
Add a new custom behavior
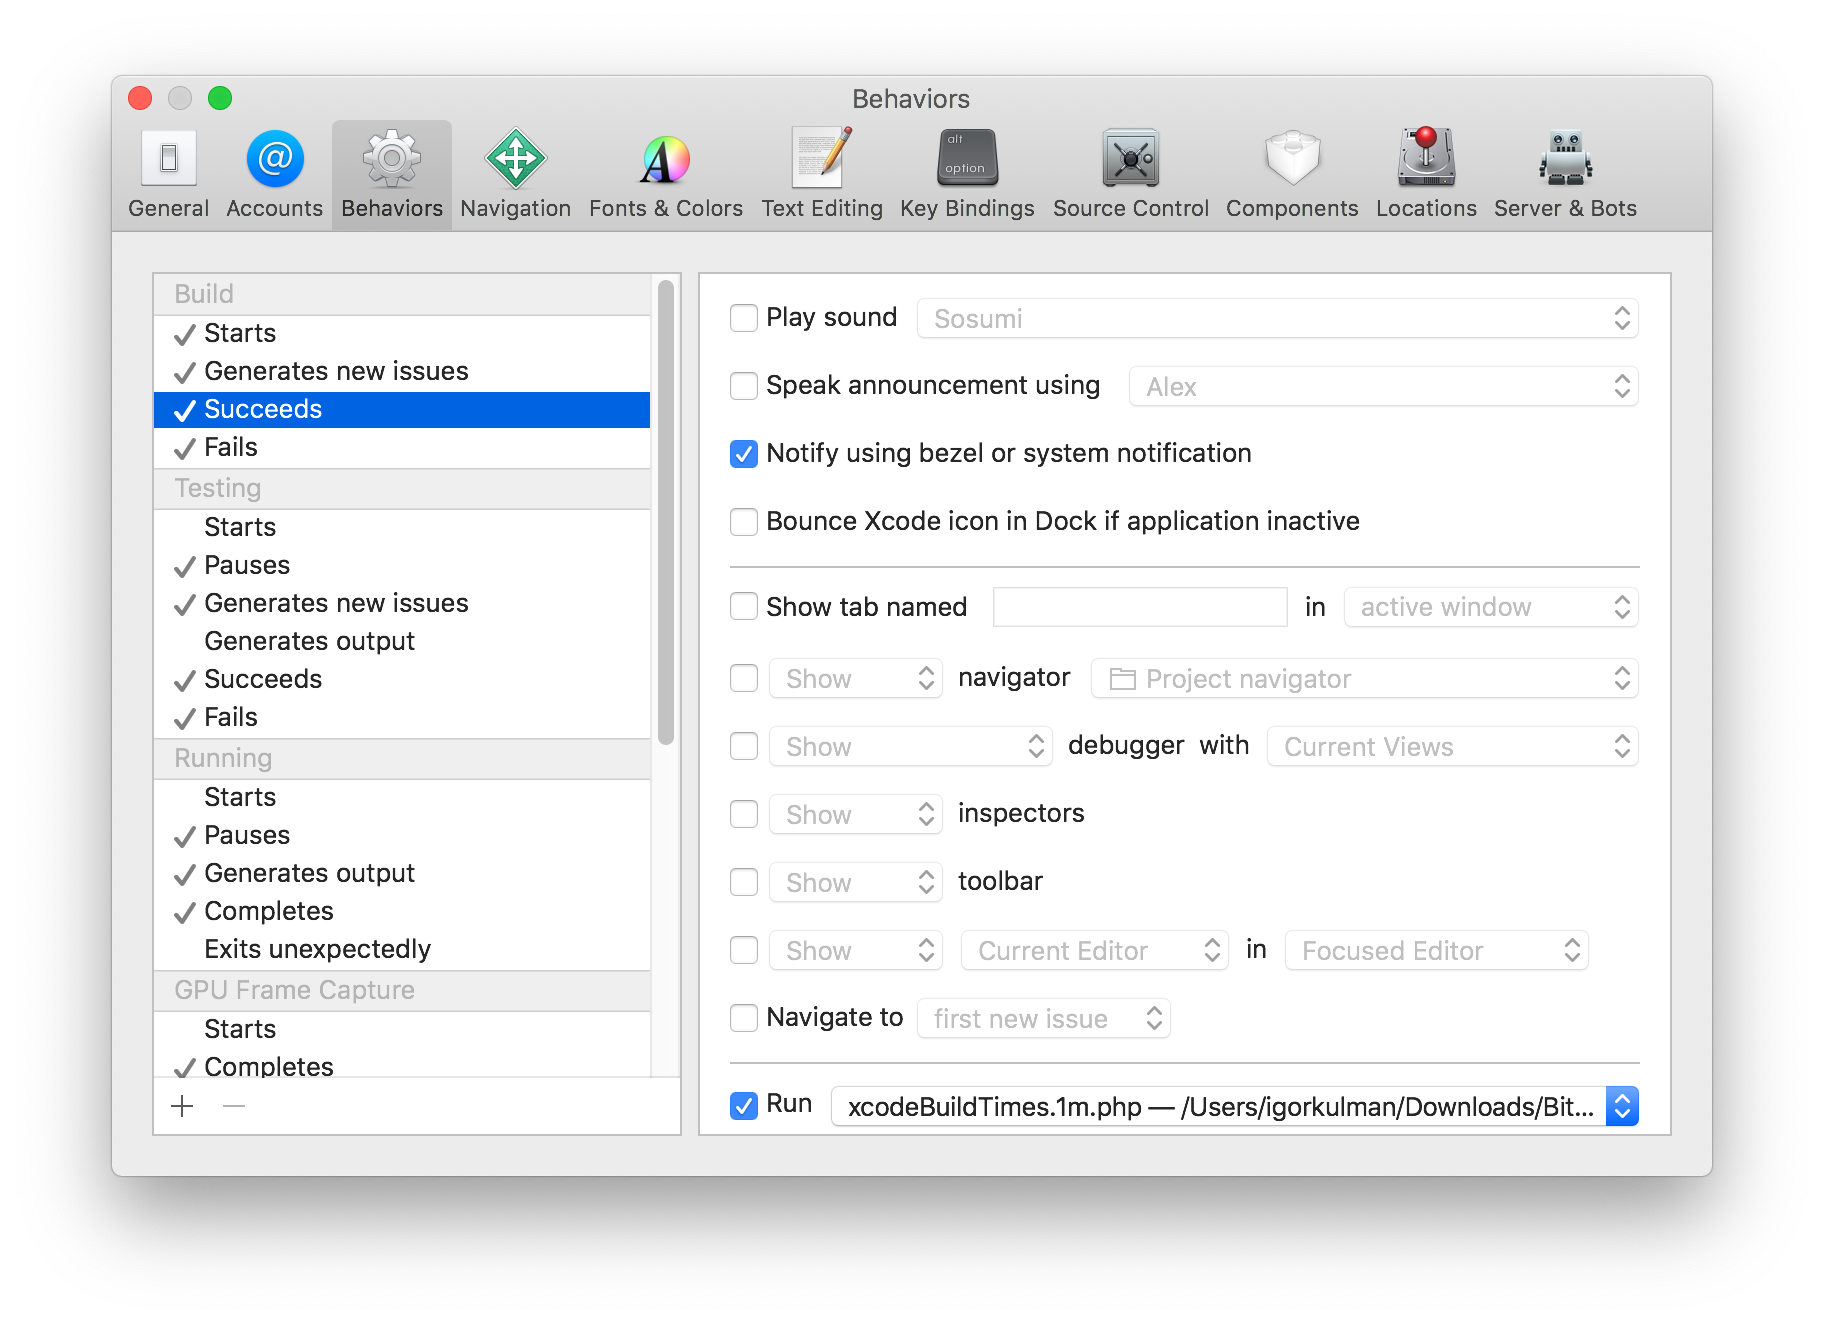click(182, 1106)
